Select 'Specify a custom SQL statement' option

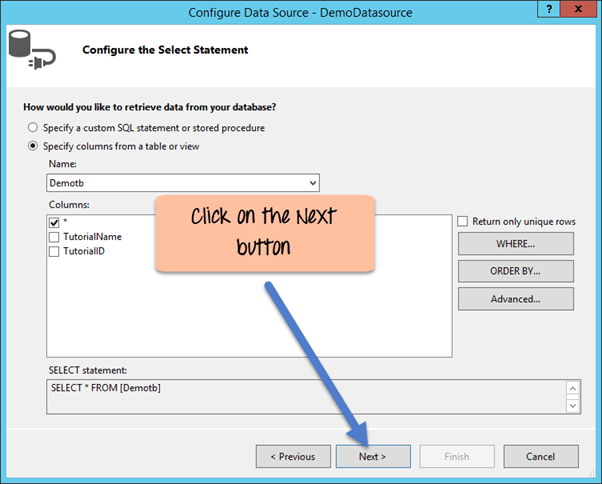(x=34, y=128)
